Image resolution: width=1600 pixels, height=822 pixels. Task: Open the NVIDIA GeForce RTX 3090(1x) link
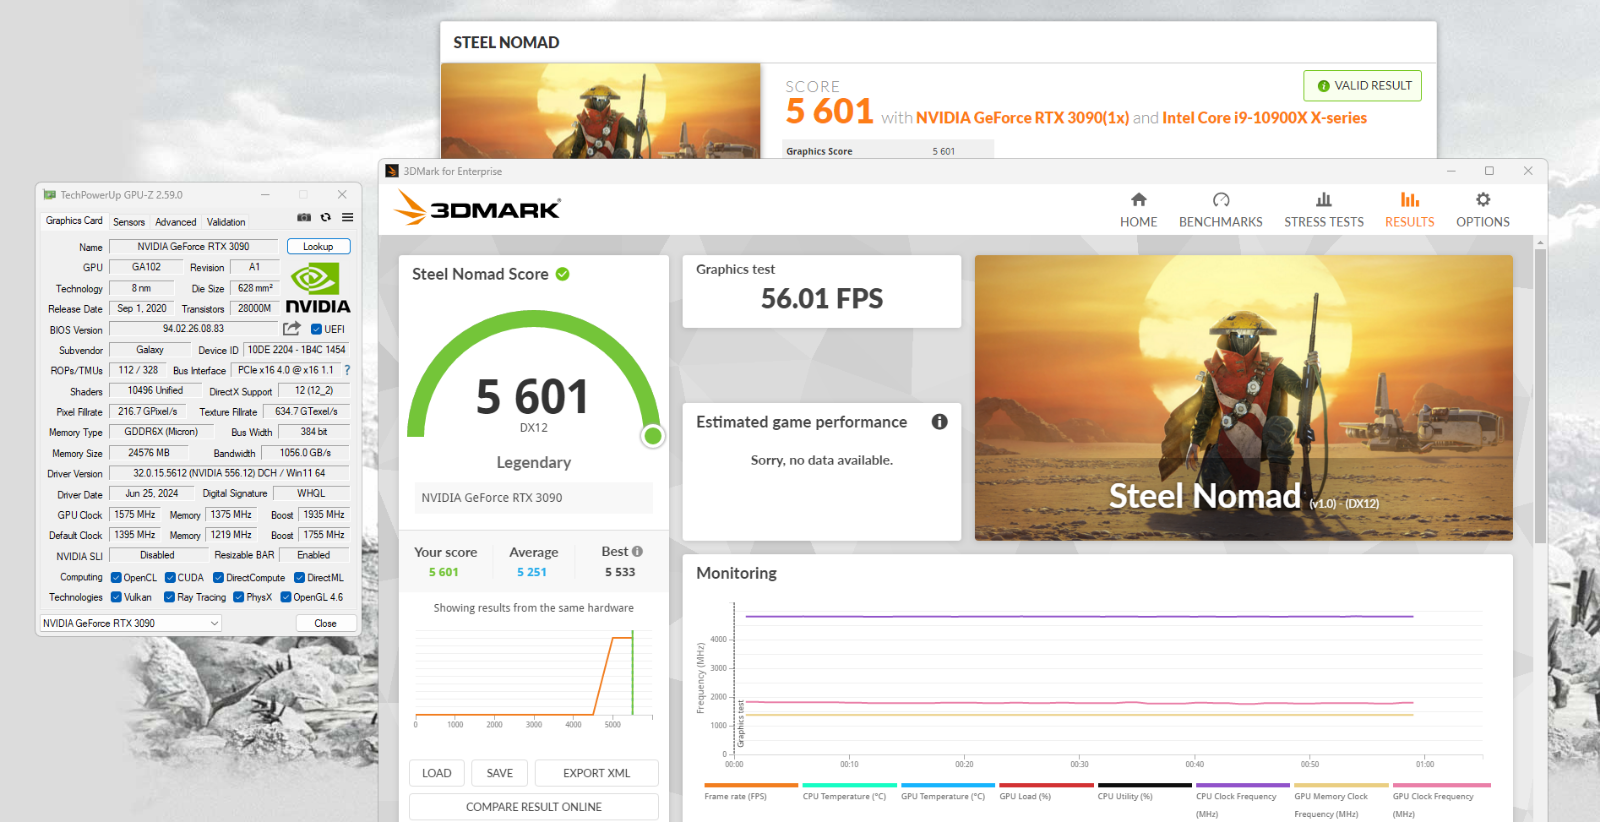pyautogui.click(x=1022, y=118)
